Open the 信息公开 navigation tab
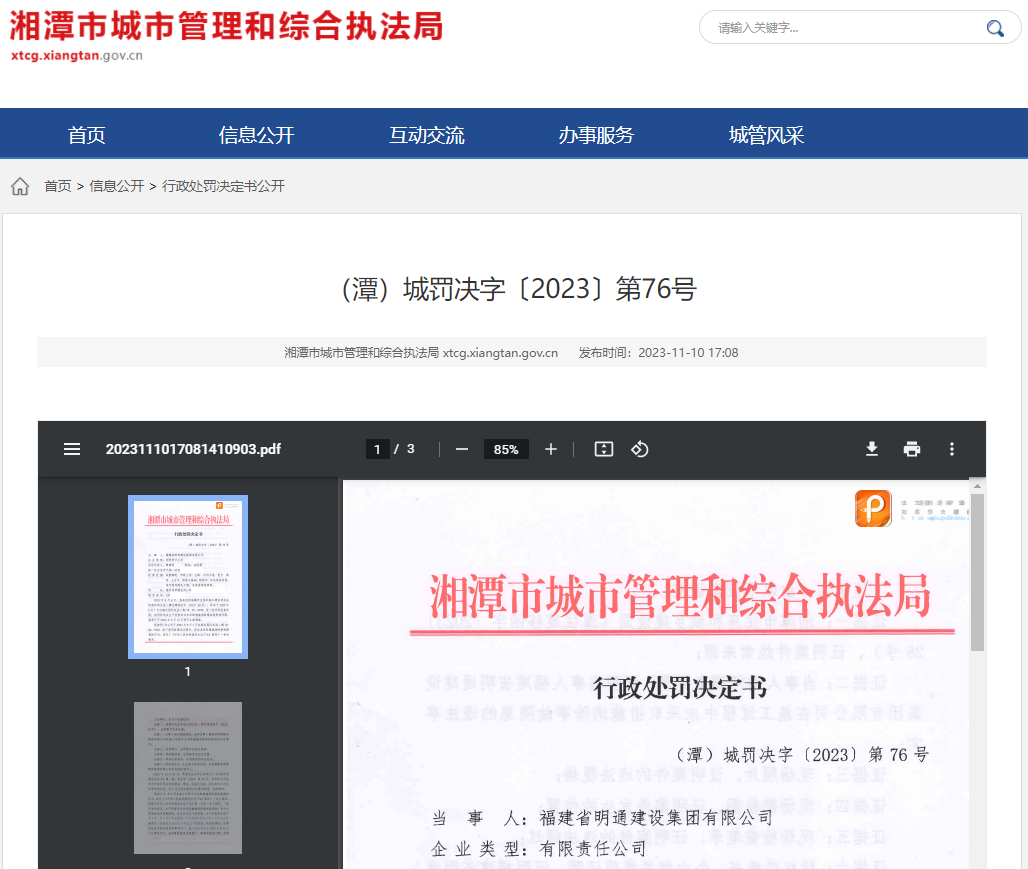Screen dimensions: 1028x869 tap(256, 135)
